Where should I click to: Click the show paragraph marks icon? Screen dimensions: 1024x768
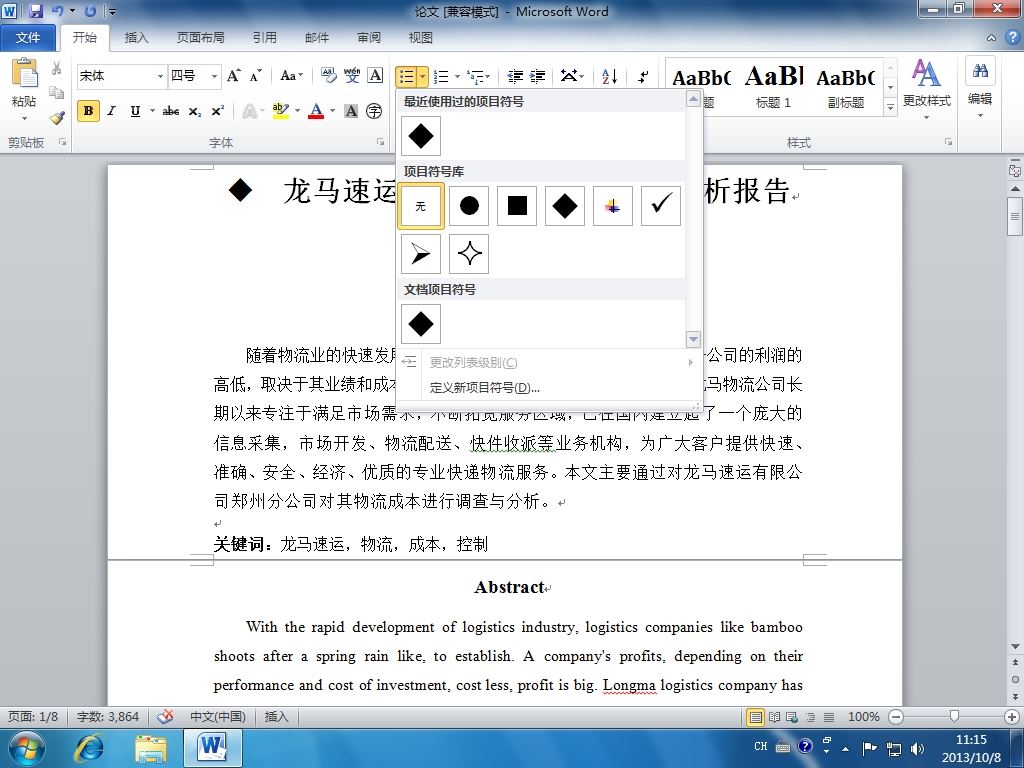click(643, 76)
